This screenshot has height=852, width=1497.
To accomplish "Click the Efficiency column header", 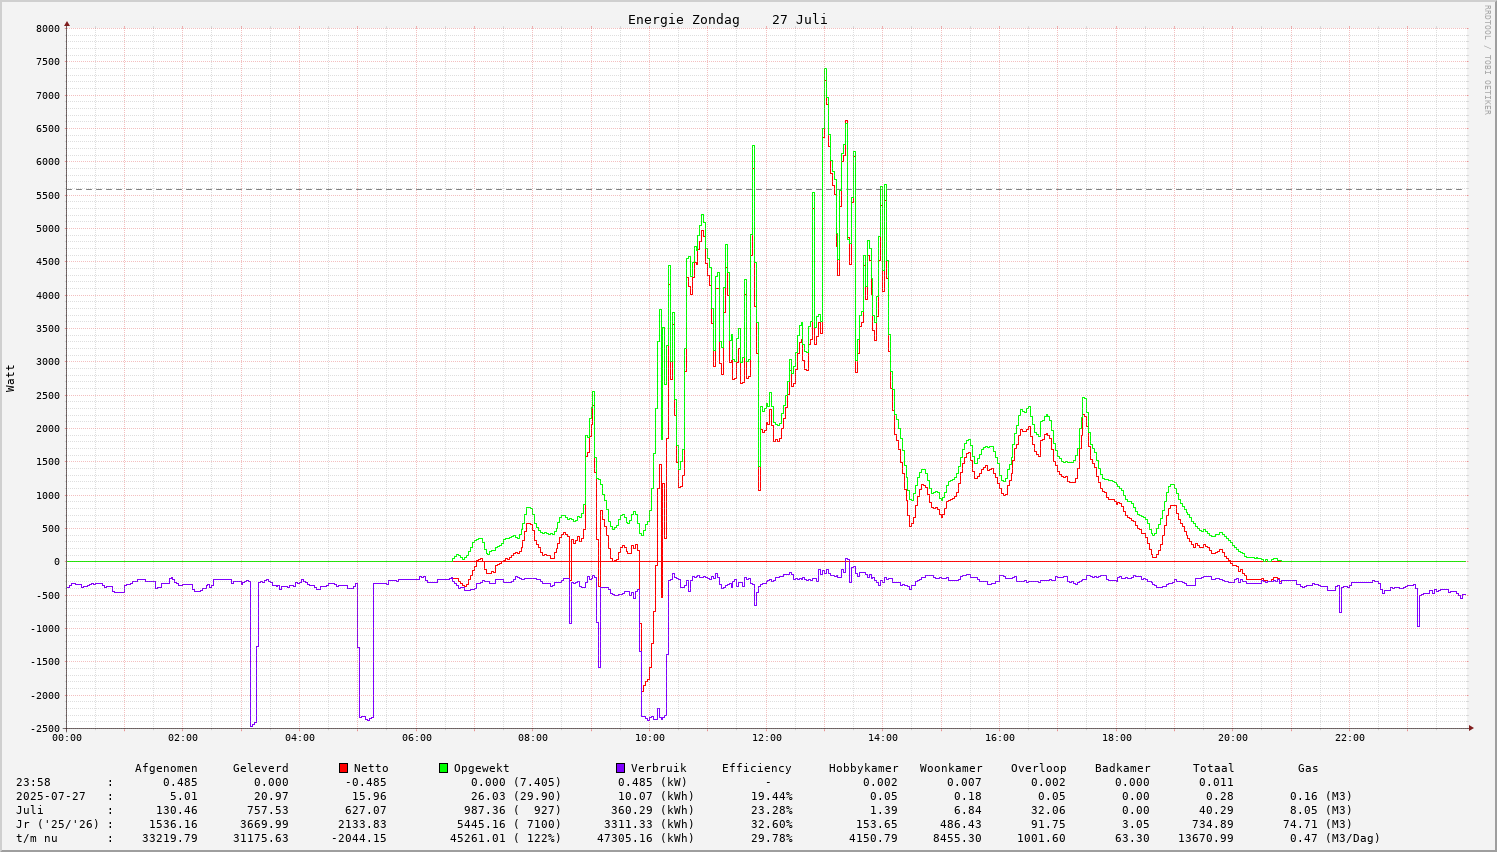I will click(x=756, y=768).
